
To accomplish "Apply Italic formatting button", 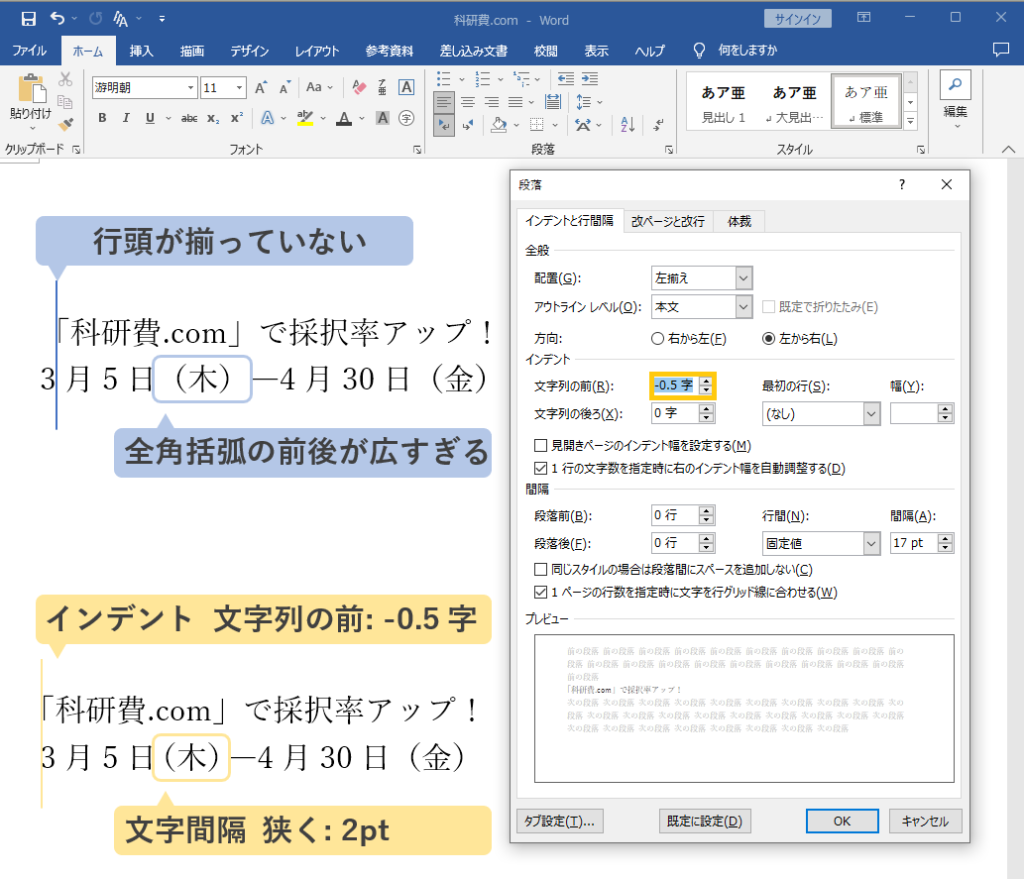I will (125, 118).
